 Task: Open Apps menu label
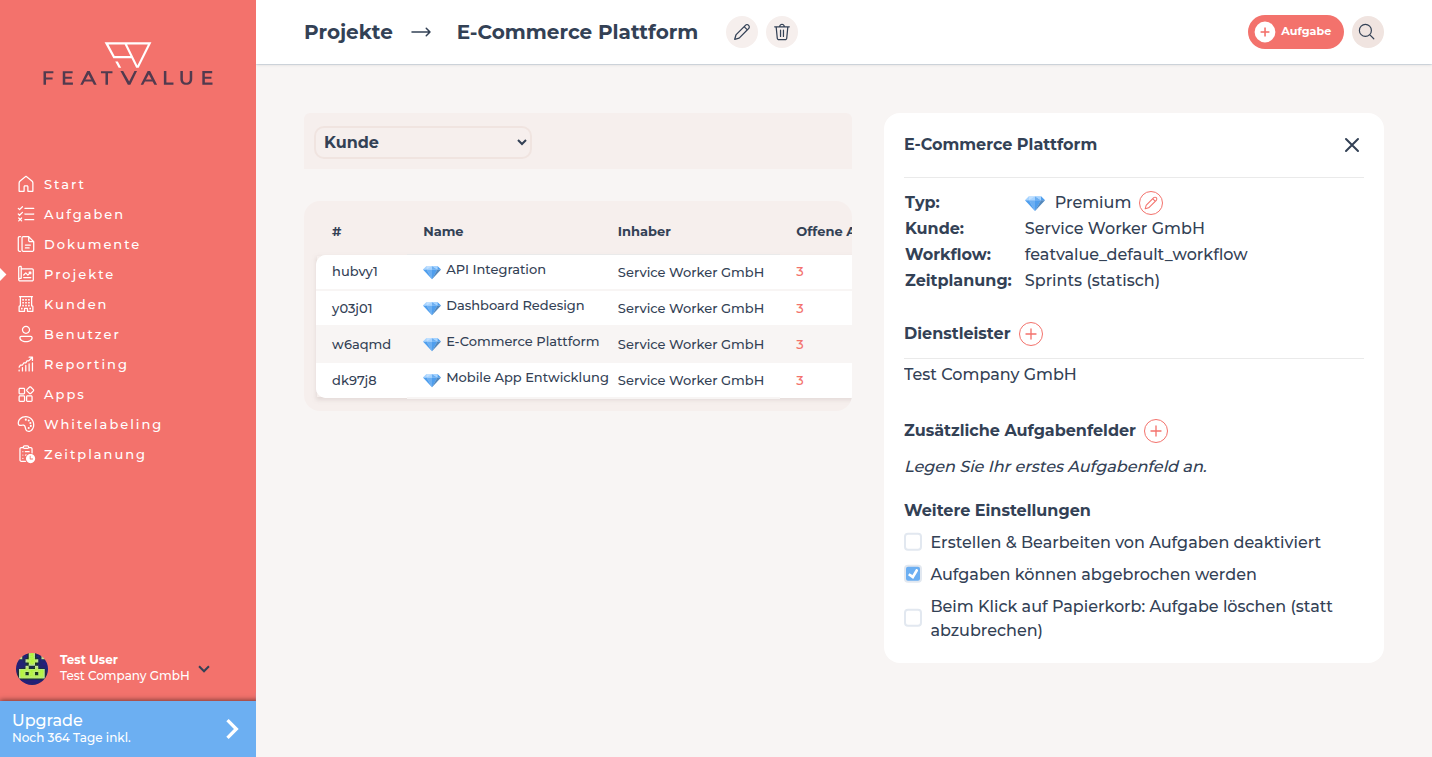(64, 394)
